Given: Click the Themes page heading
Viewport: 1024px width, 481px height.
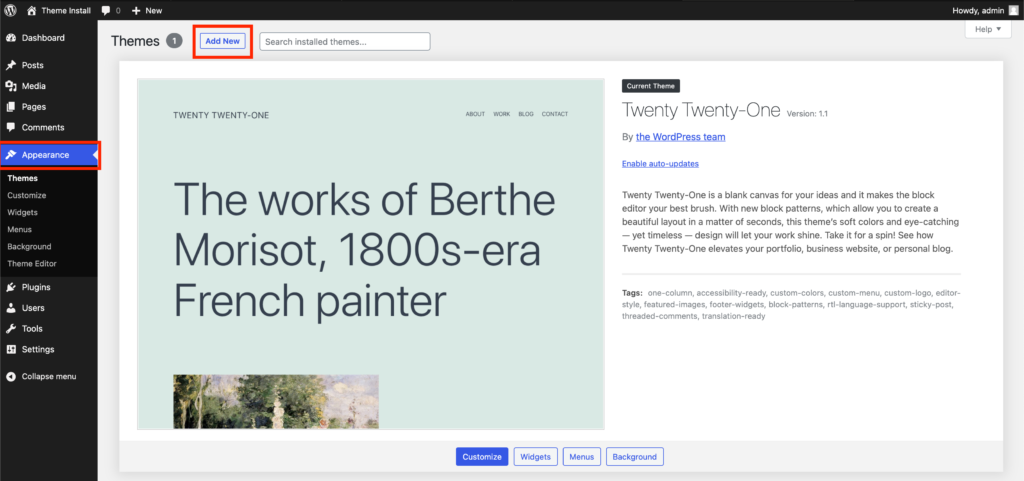Looking at the screenshot, I should click(x=135, y=41).
